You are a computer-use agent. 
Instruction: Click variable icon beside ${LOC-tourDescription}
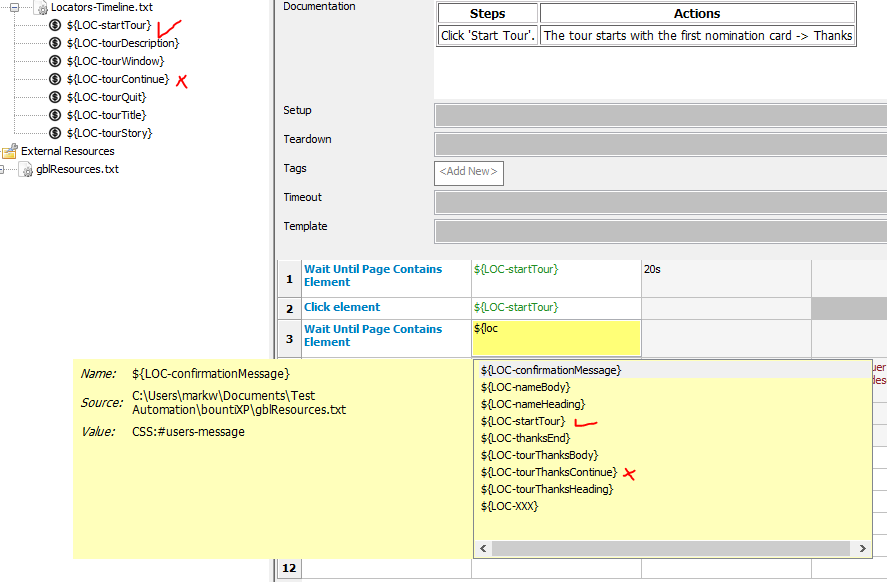tap(55, 43)
